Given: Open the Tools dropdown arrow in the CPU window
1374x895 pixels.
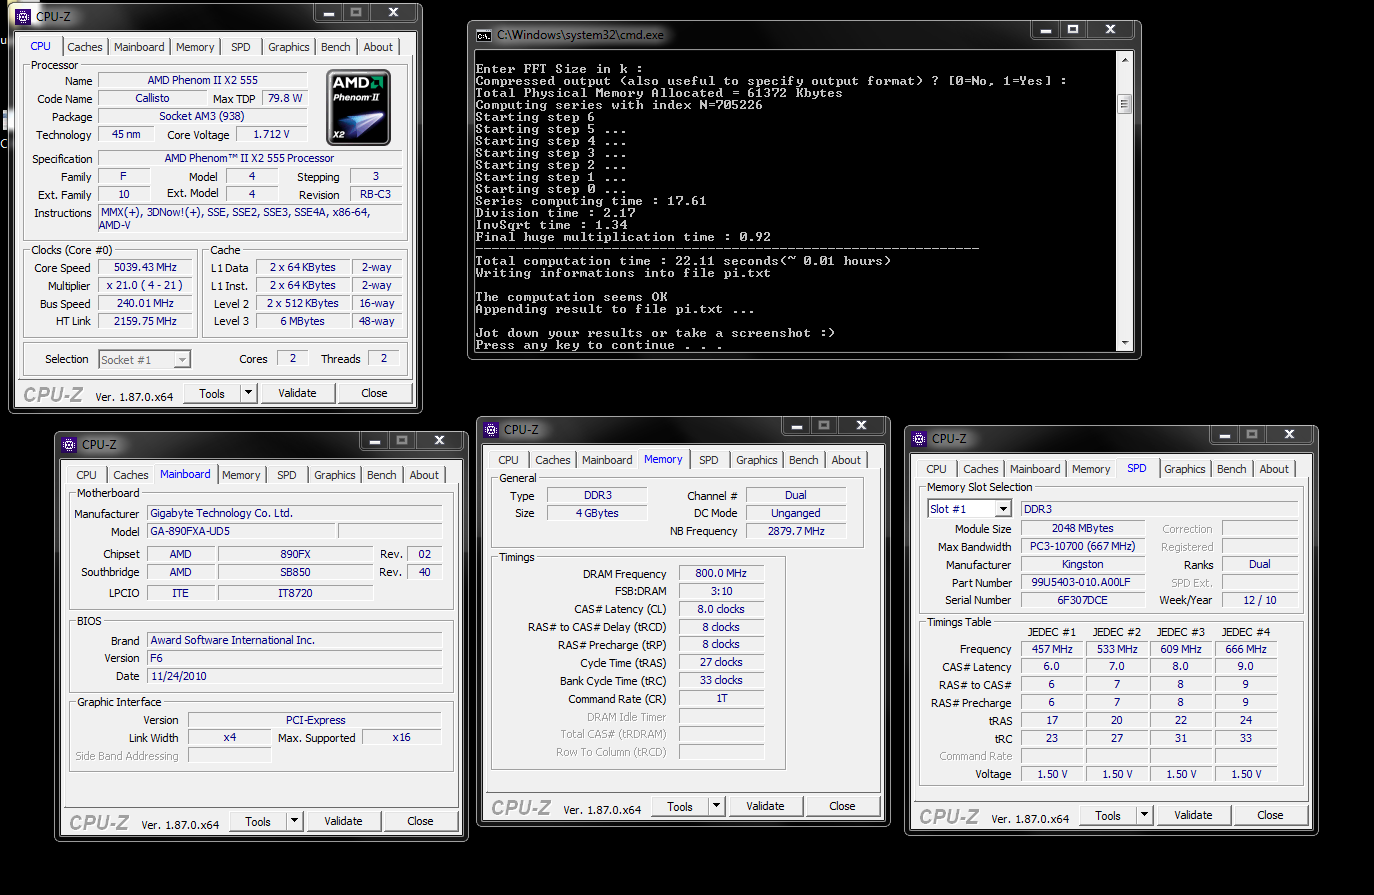Looking at the screenshot, I should tap(248, 393).
